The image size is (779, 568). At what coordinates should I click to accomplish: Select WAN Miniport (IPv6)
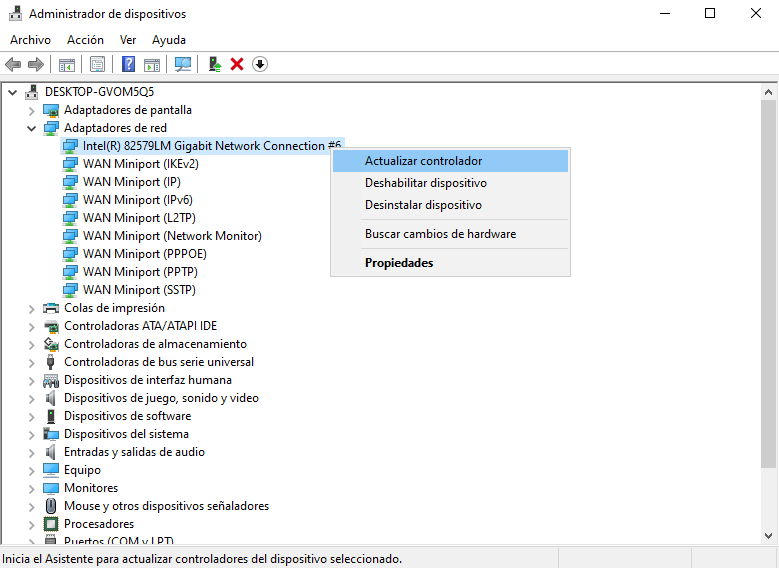coord(138,200)
